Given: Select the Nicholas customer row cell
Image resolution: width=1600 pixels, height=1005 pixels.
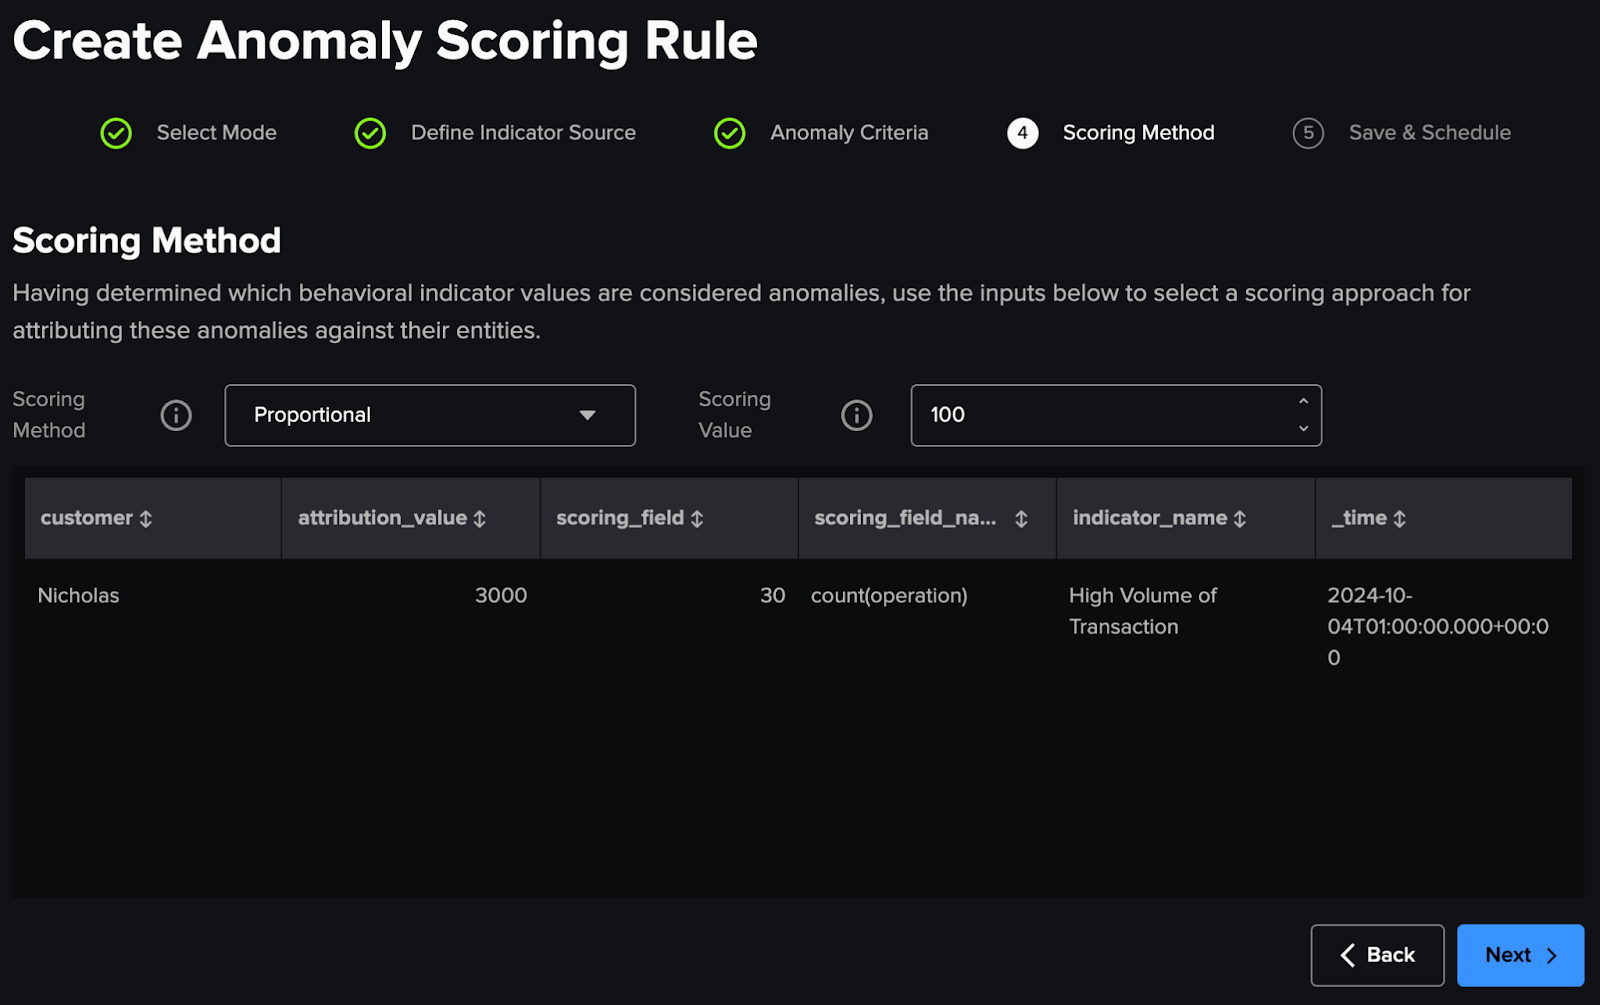Looking at the screenshot, I should tap(78, 595).
